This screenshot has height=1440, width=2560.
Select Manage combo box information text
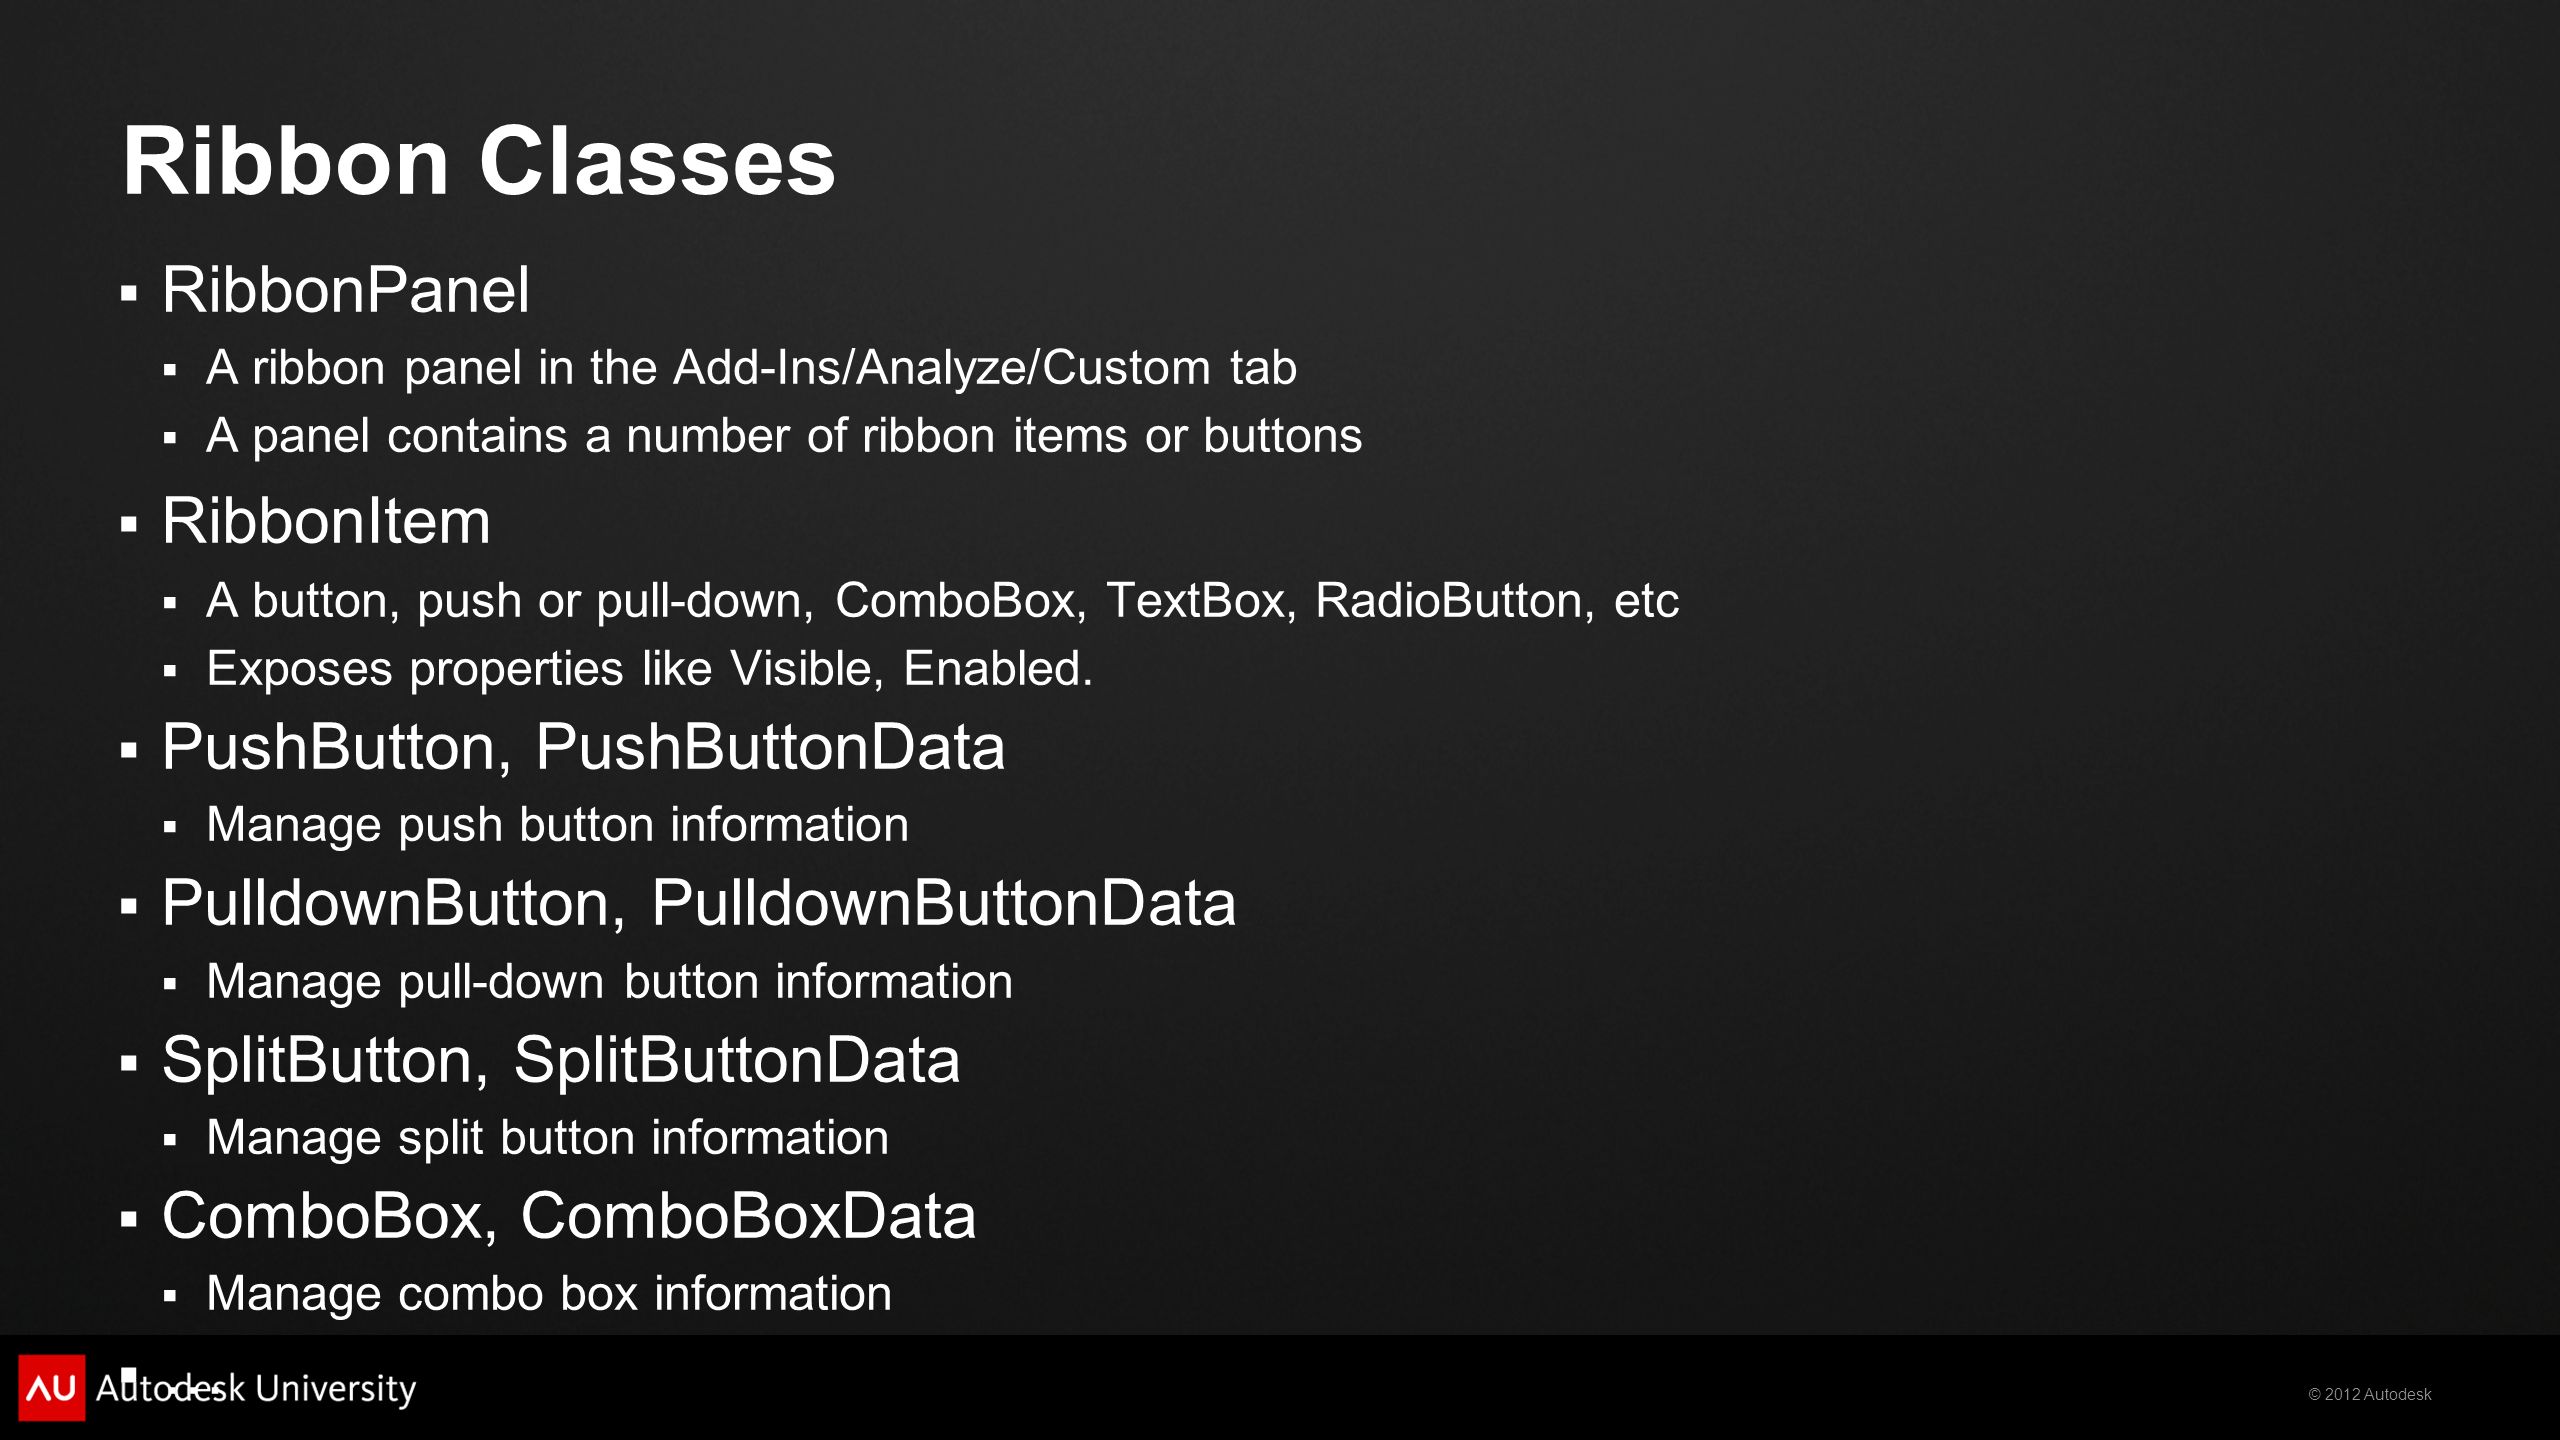[x=548, y=1294]
